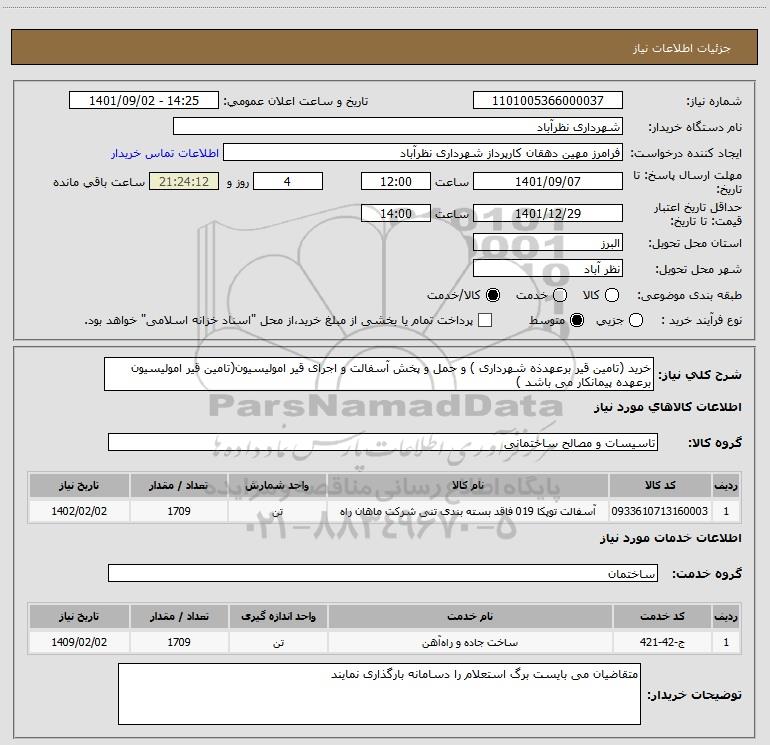Click the buyer organization name field
Screen dimensions: 770x745
(397, 127)
